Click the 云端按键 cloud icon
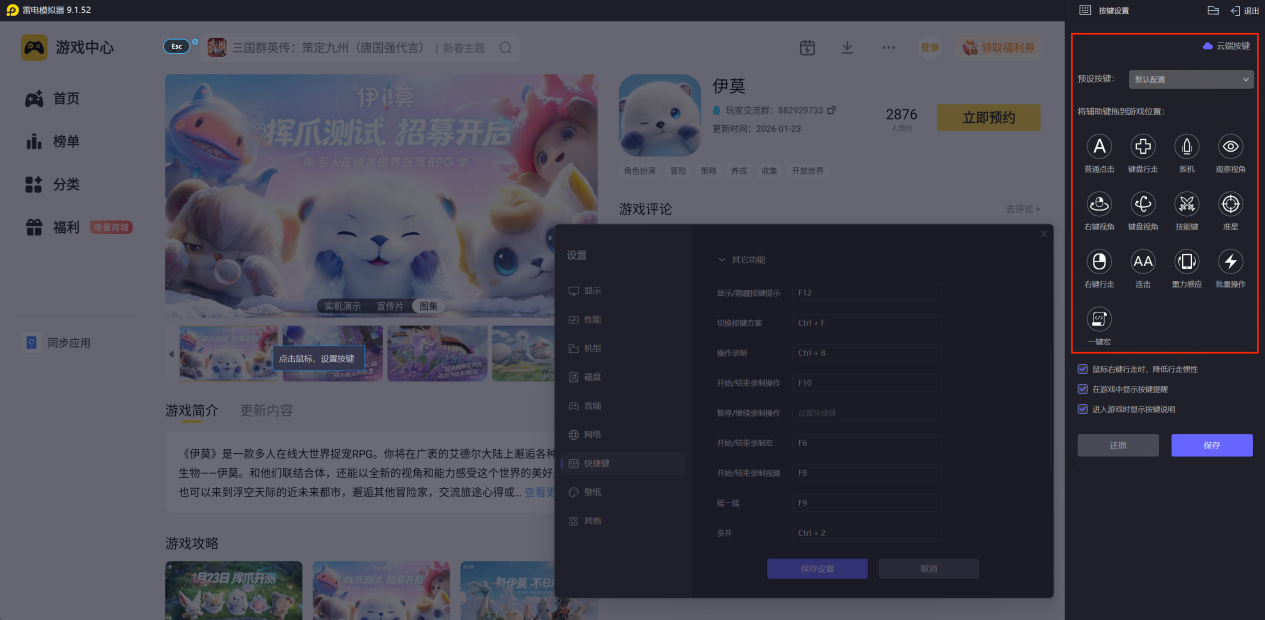This screenshot has height=620, width=1265. [x=1208, y=46]
